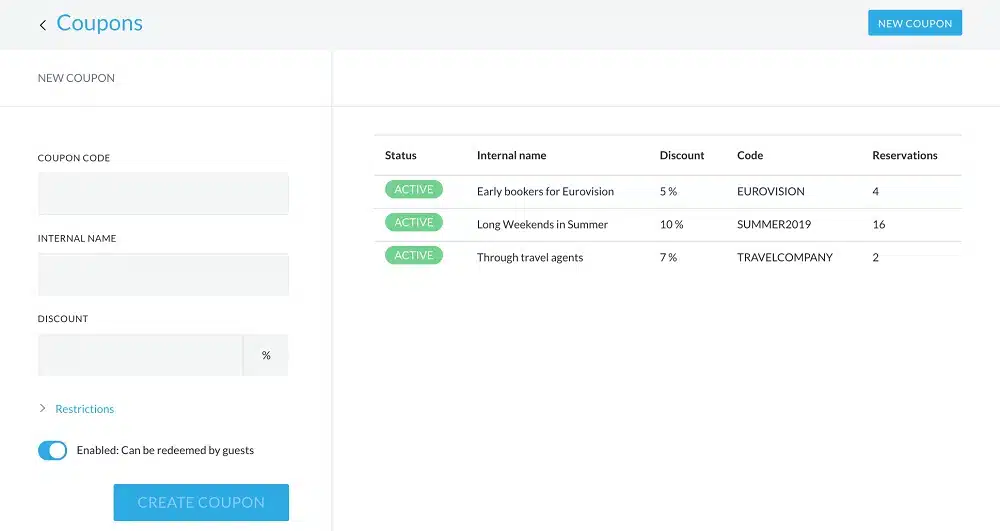Image resolution: width=1000 pixels, height=531 pixels.
Task: Click into the Internal Name field
Action: click(x=163, y=274)
